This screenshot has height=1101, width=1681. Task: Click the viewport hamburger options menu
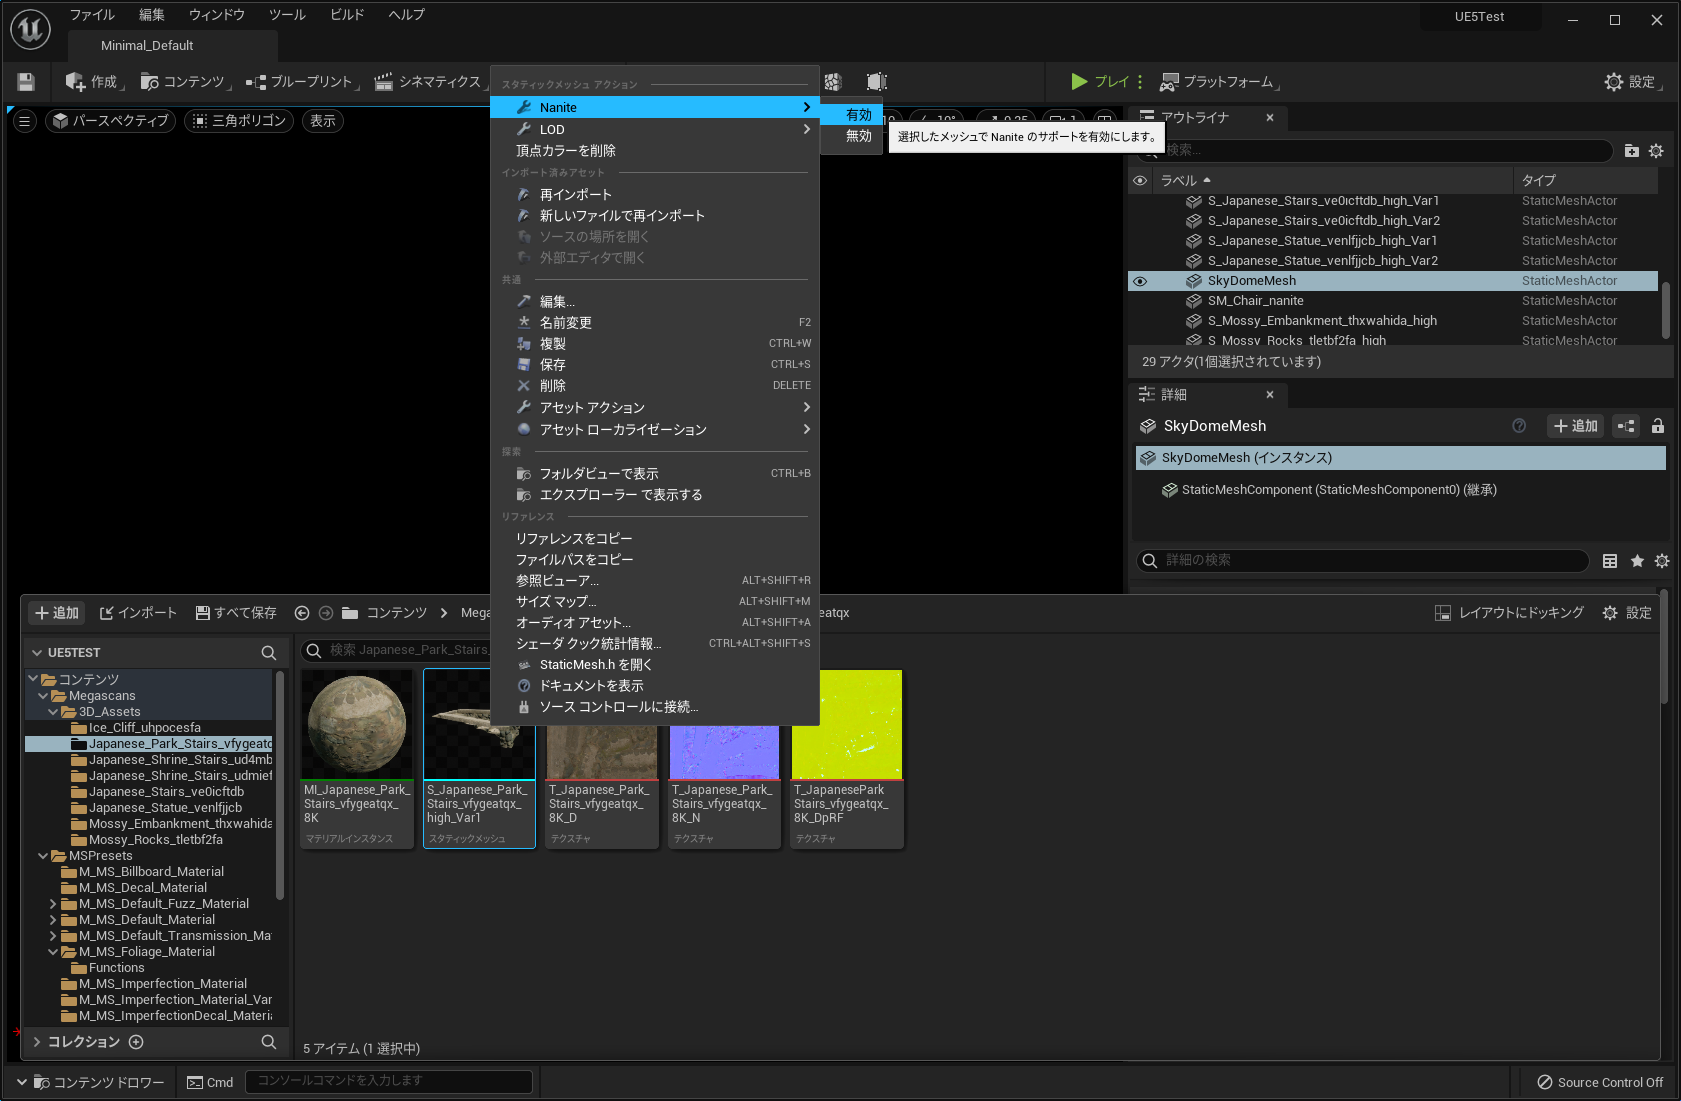(25, 121)
